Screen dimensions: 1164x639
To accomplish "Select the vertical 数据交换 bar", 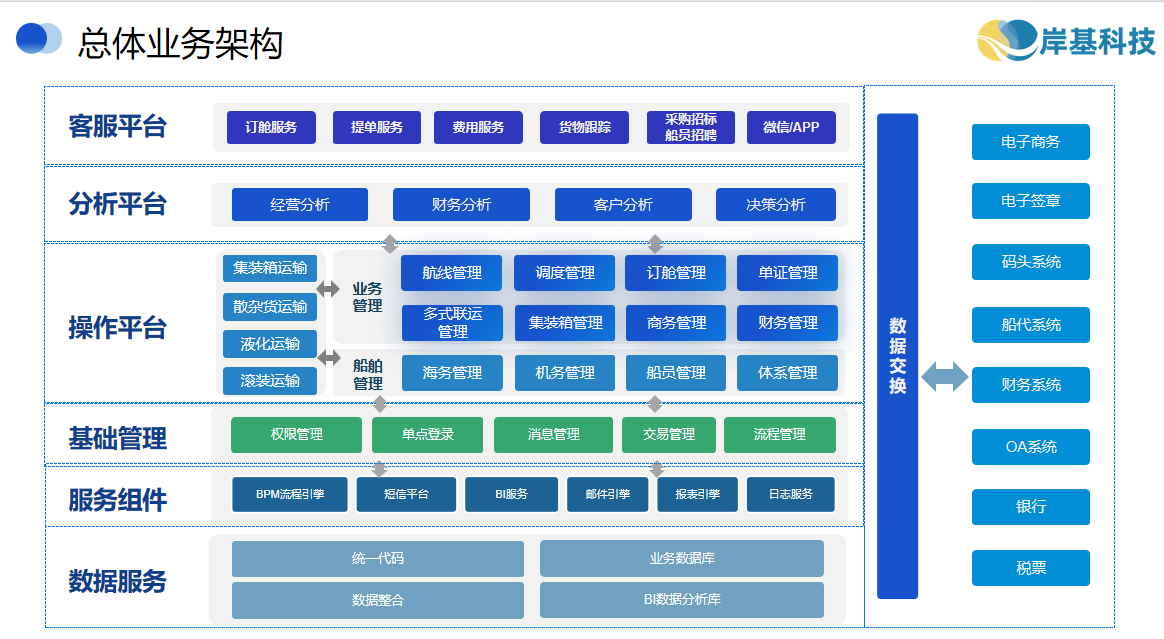I will tap(897, 356).
